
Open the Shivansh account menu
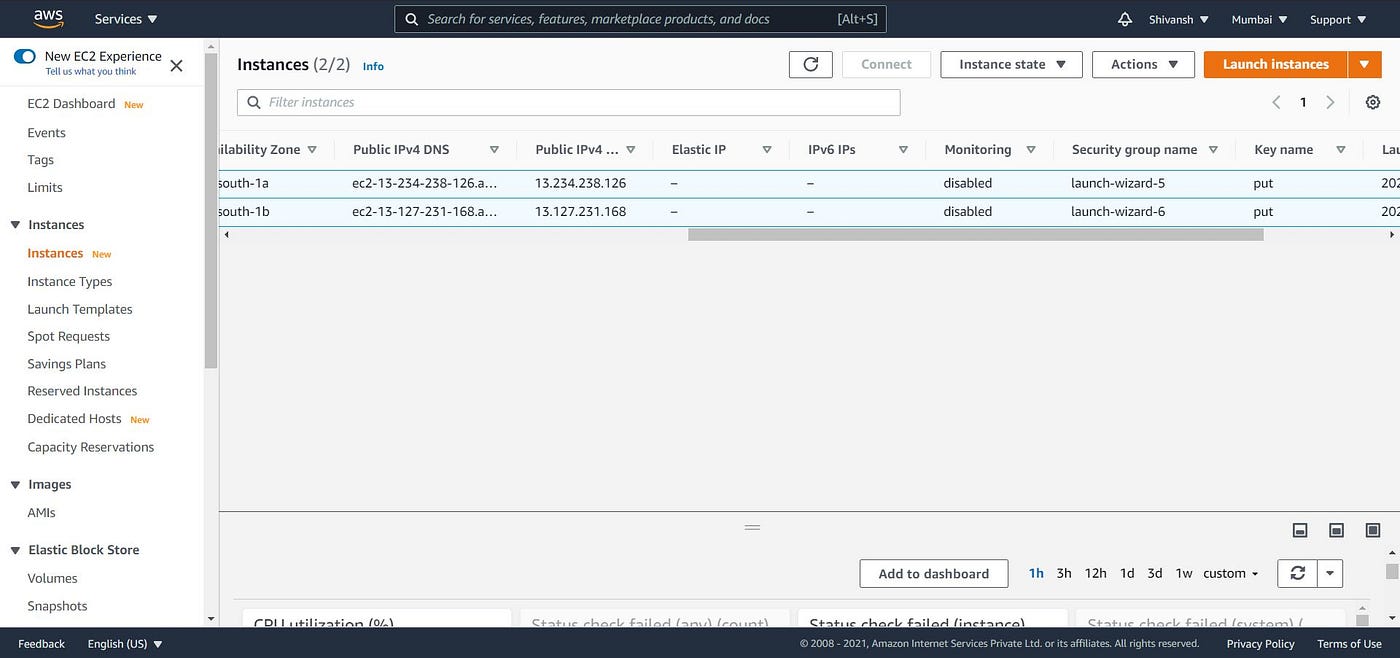click(x=1179, y=19)
